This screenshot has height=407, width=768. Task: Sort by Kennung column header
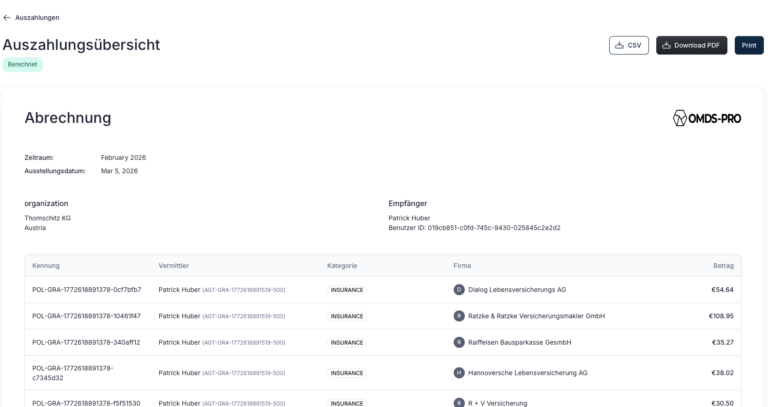tap(46, 265)
